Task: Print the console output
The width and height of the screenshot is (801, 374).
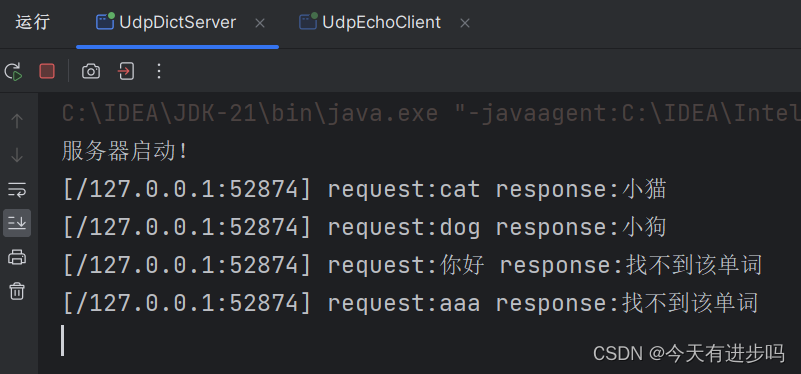Action: (x=17, y=257)
